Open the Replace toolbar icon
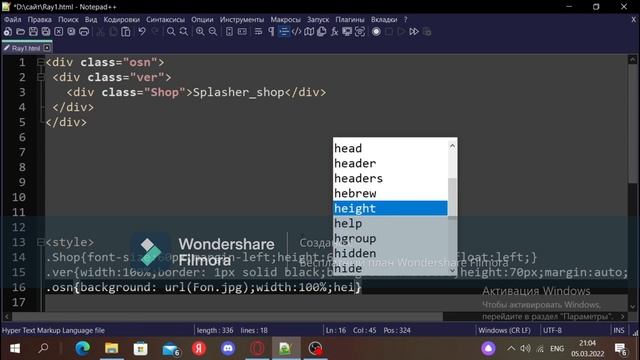The width and height of the screenshot is (640, 360). click(184, 31)
